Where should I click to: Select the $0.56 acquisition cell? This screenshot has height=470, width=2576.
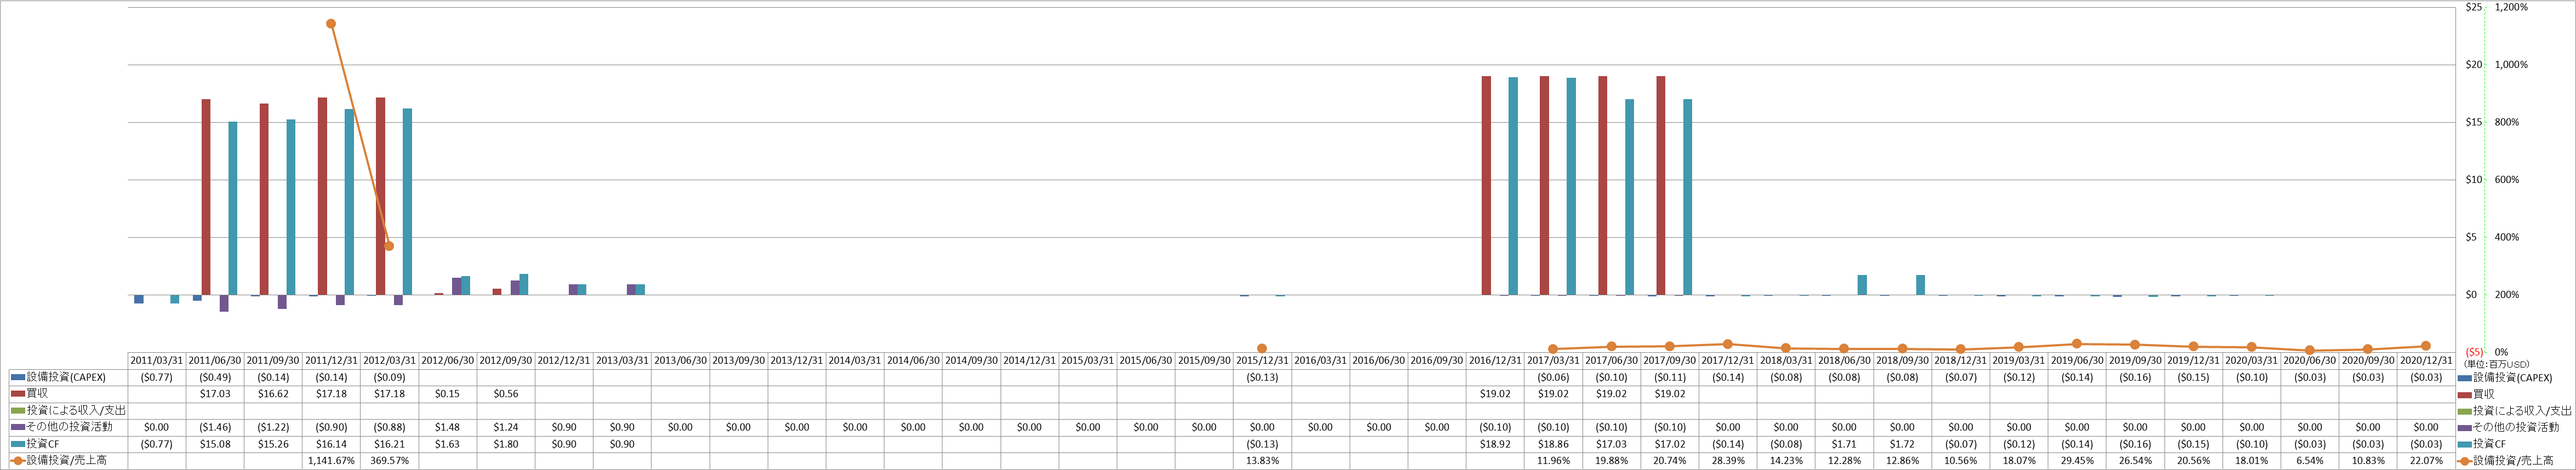506,394
